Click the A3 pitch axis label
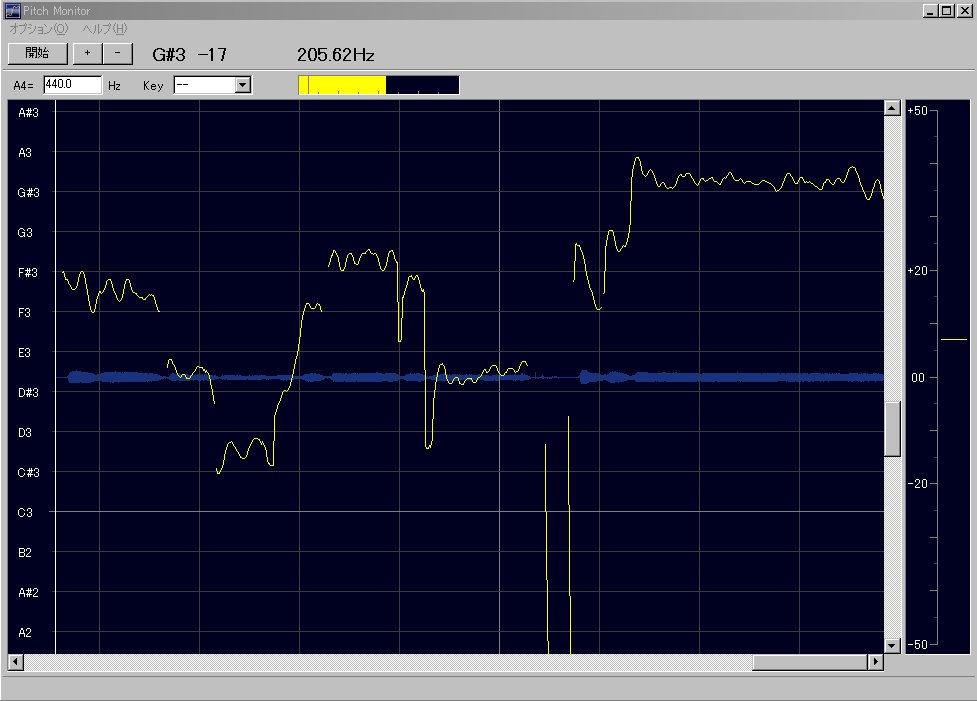The height and width of the screenshot is (701, 977). 25,153
